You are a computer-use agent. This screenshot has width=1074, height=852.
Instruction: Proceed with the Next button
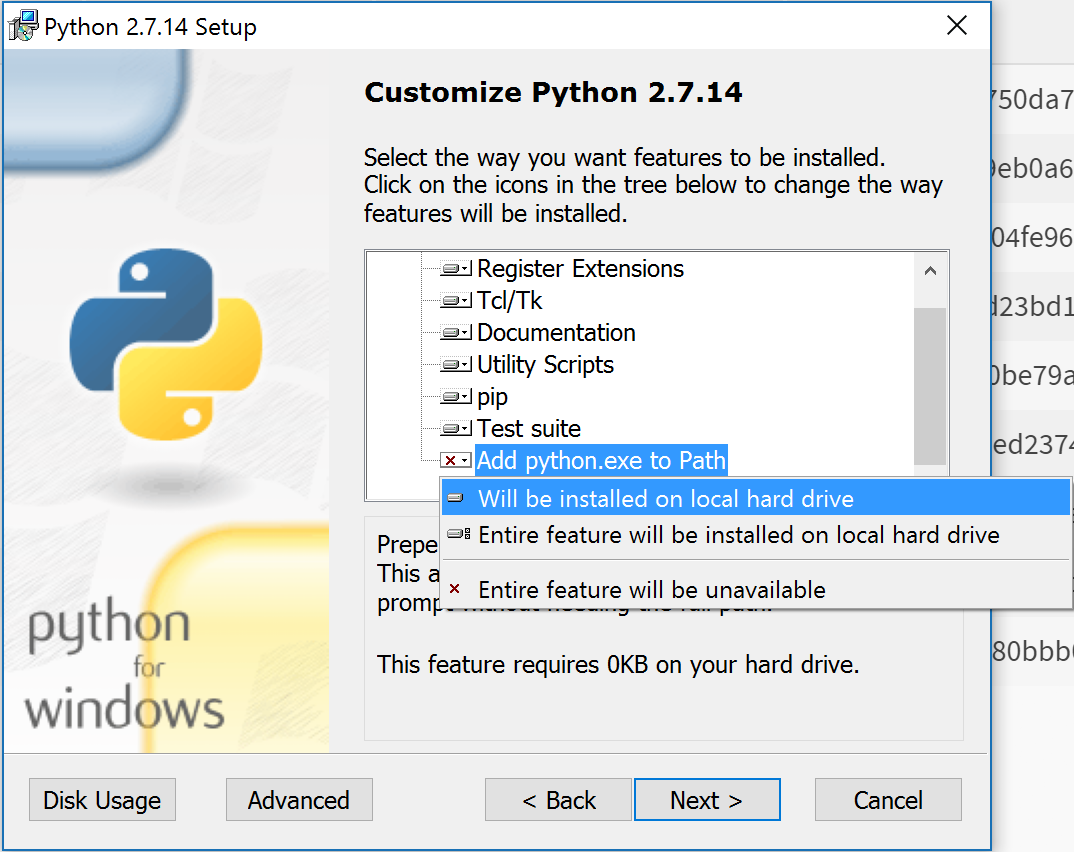tap(707, 800)
